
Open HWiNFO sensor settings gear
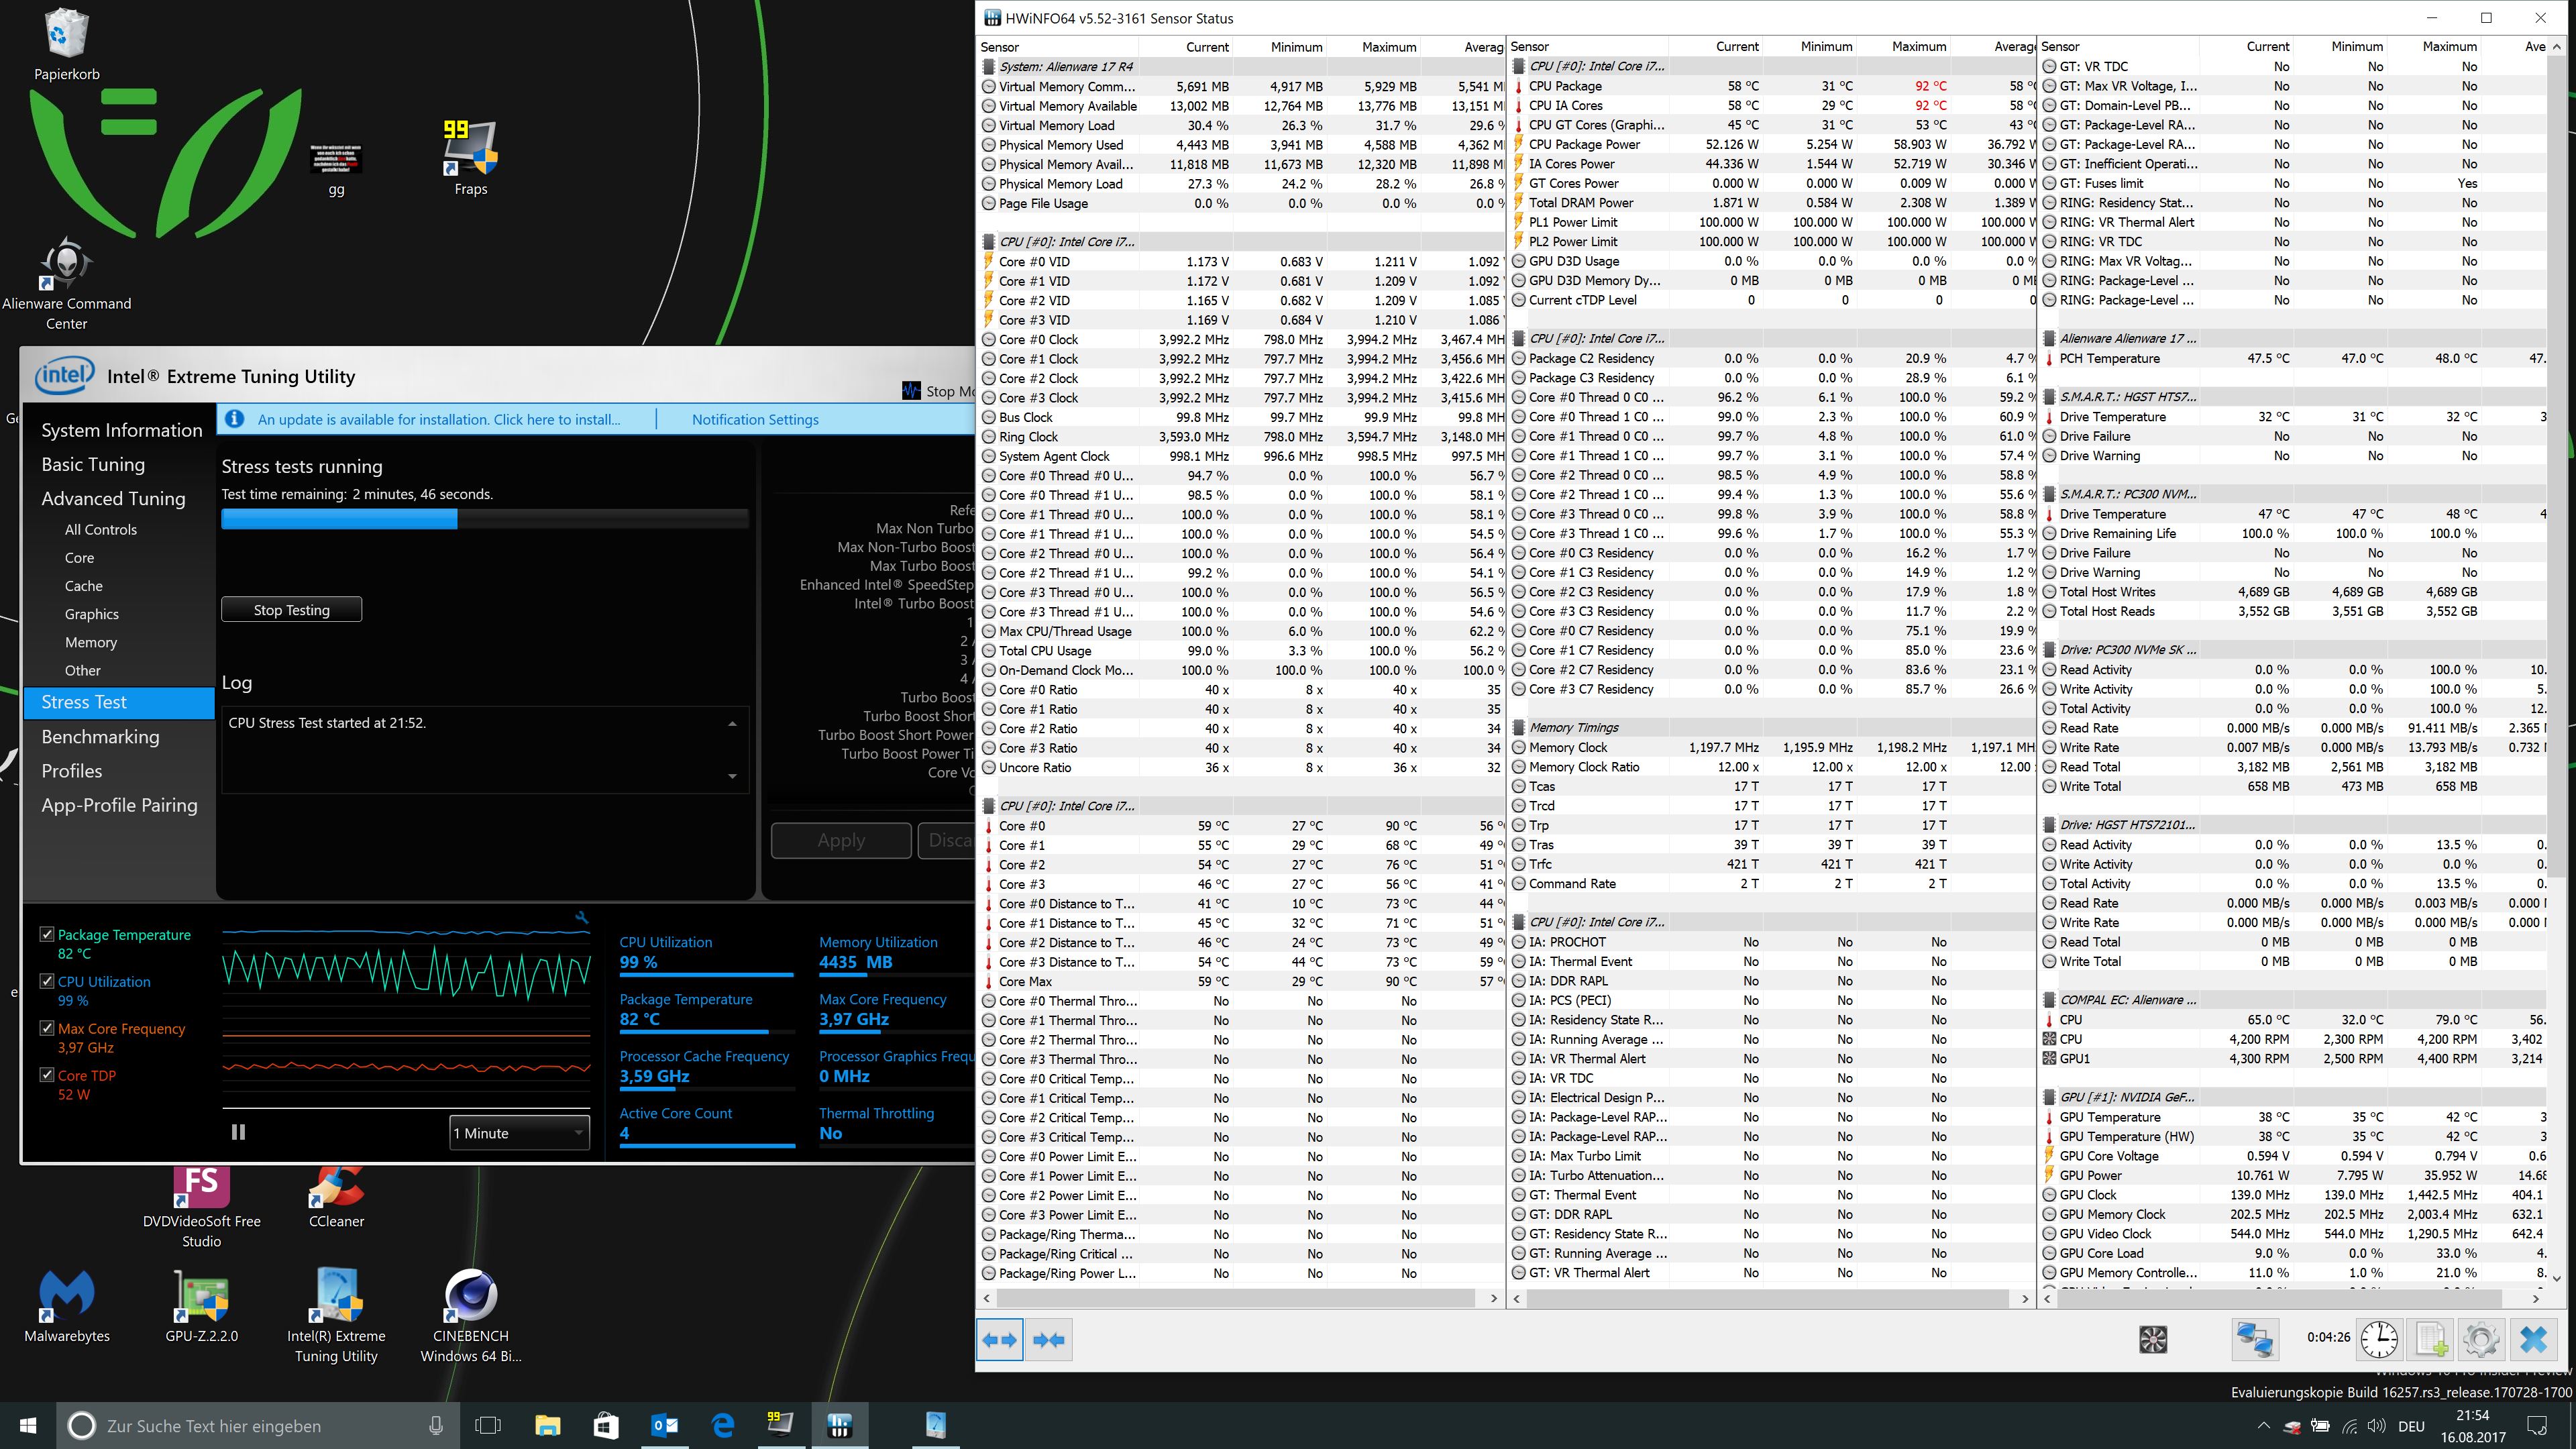point(2481,1340)
